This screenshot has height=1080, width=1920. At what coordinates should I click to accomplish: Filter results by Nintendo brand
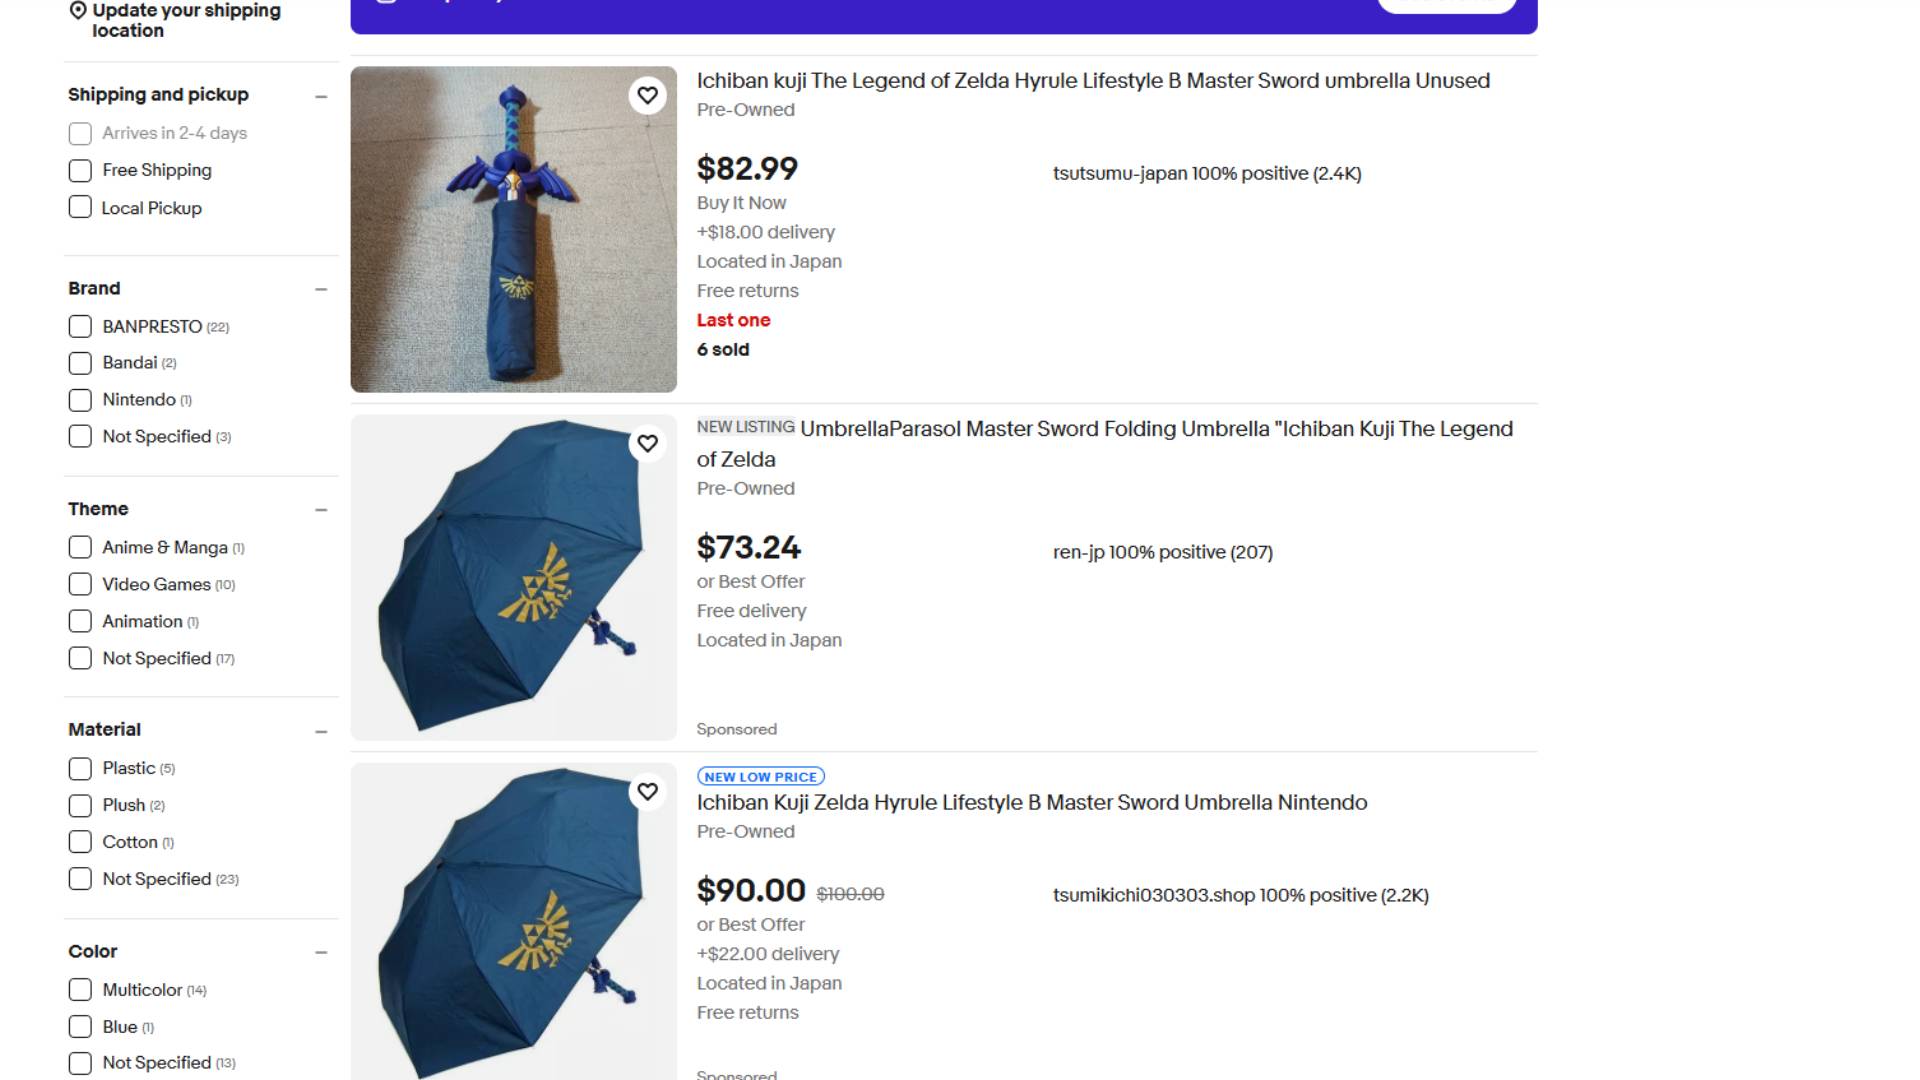pos(80,399)
